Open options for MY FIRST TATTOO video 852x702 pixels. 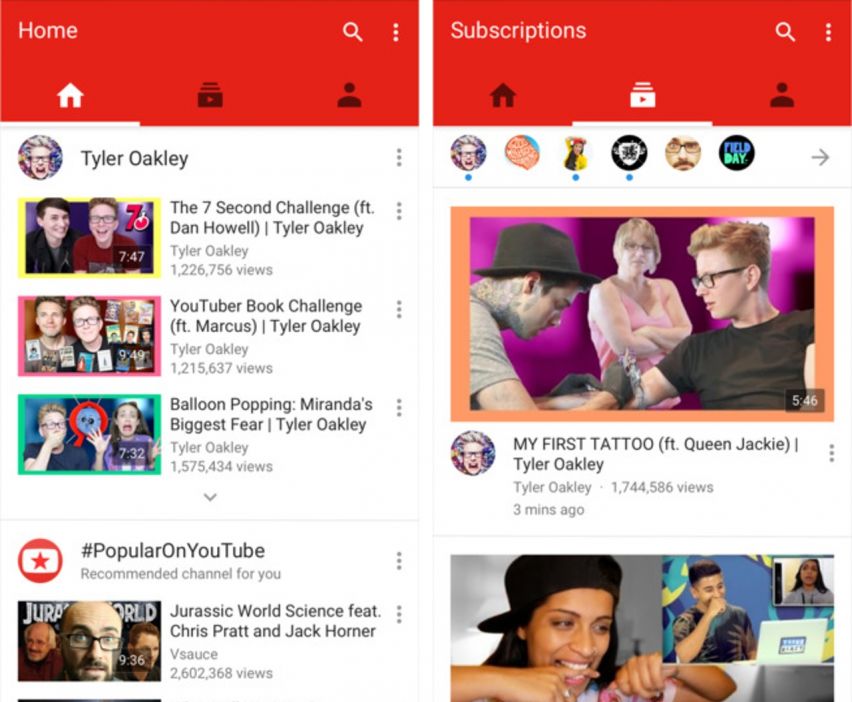831,454
